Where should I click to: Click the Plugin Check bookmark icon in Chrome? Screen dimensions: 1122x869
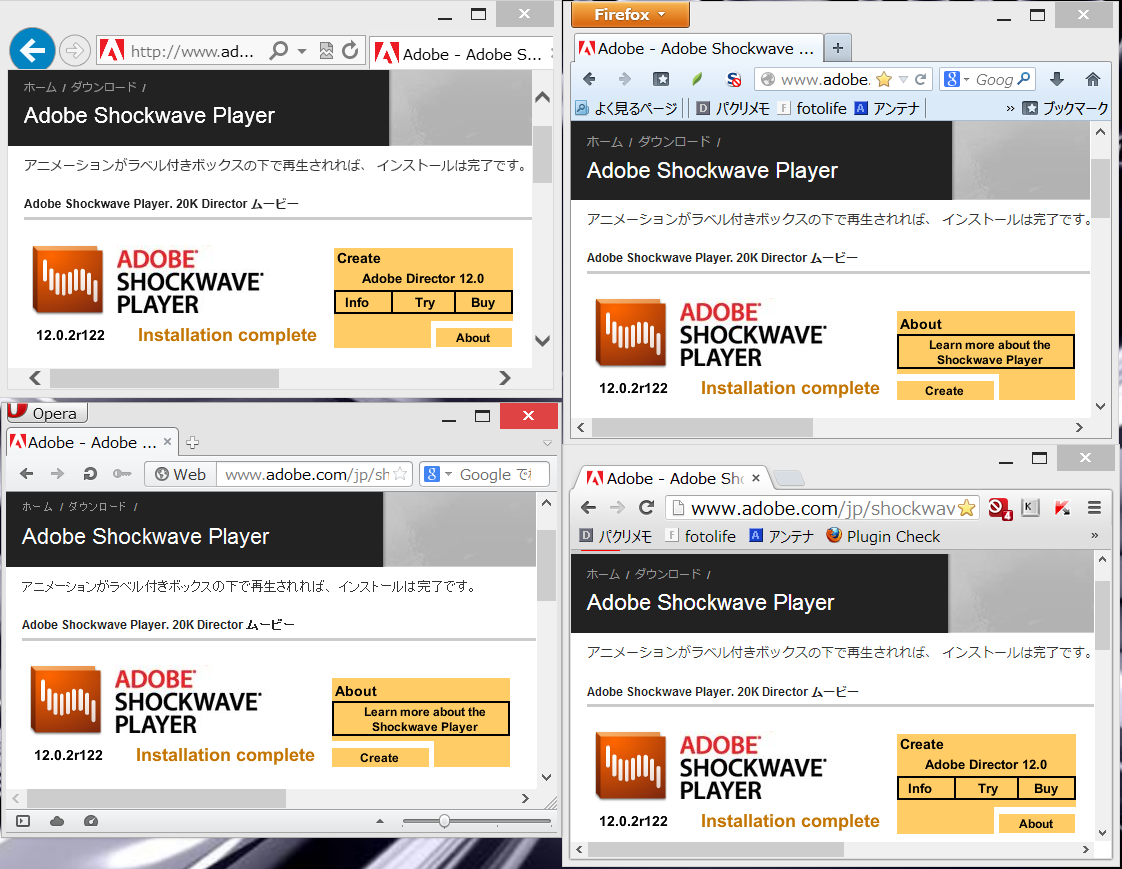click(x=833, y=536)
